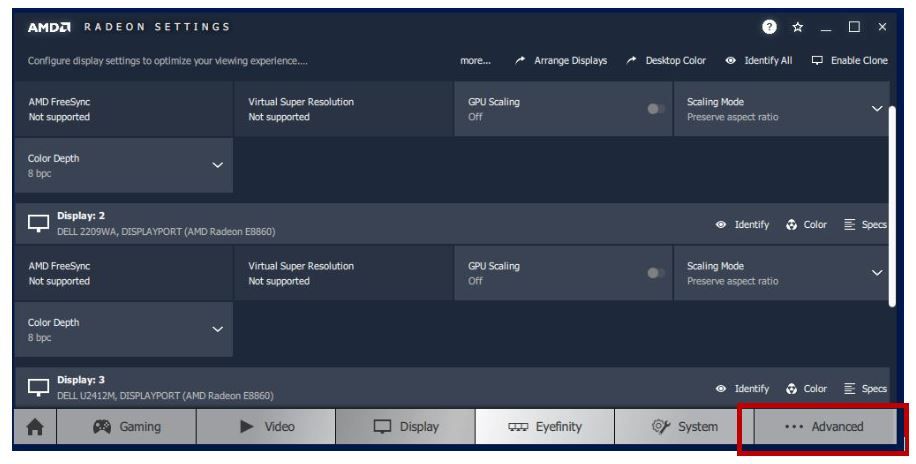
Task: Open the Eyefinity tab
Action: coord(545,427)
